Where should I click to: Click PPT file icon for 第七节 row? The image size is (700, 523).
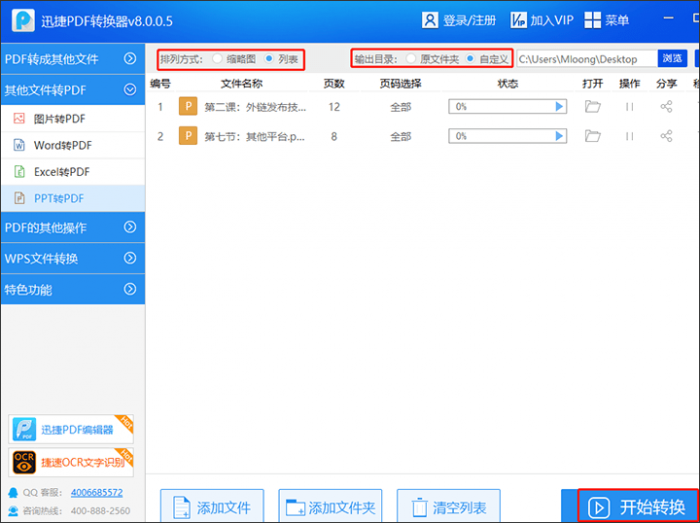coord(188,136)
